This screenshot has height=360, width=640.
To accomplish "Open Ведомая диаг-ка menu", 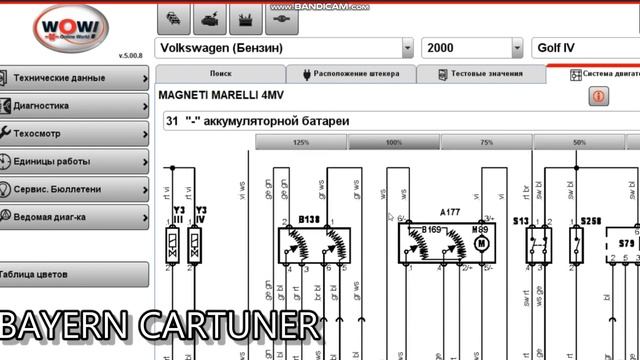I will [x=74, y=217].
